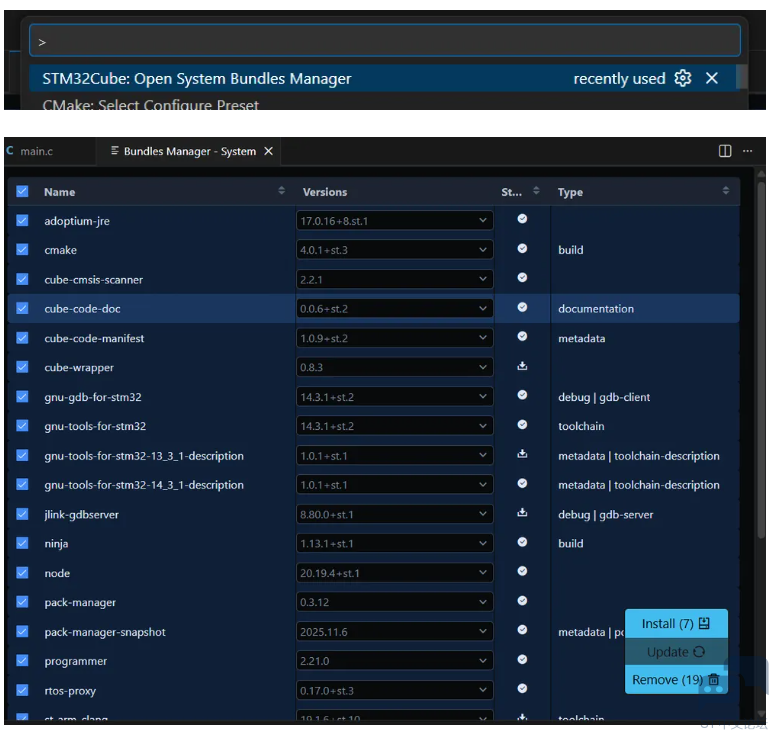Click installed icon for gnu-tools-for-stm32-14_3_1-description
Image resolution: width=777 pixels, height=739 pixels.
coord(522,483)
